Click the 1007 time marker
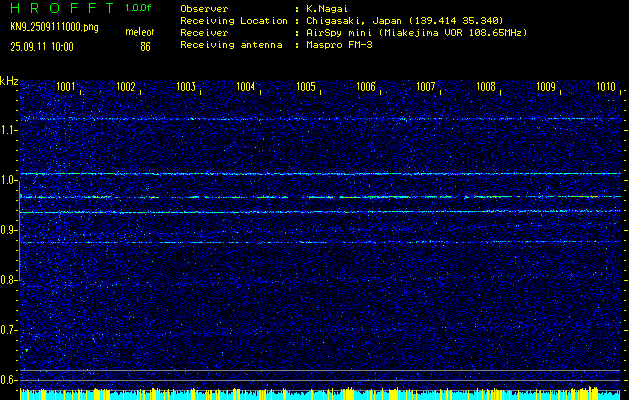This screenshot has width=629, height=400. (x=426, y=87)
